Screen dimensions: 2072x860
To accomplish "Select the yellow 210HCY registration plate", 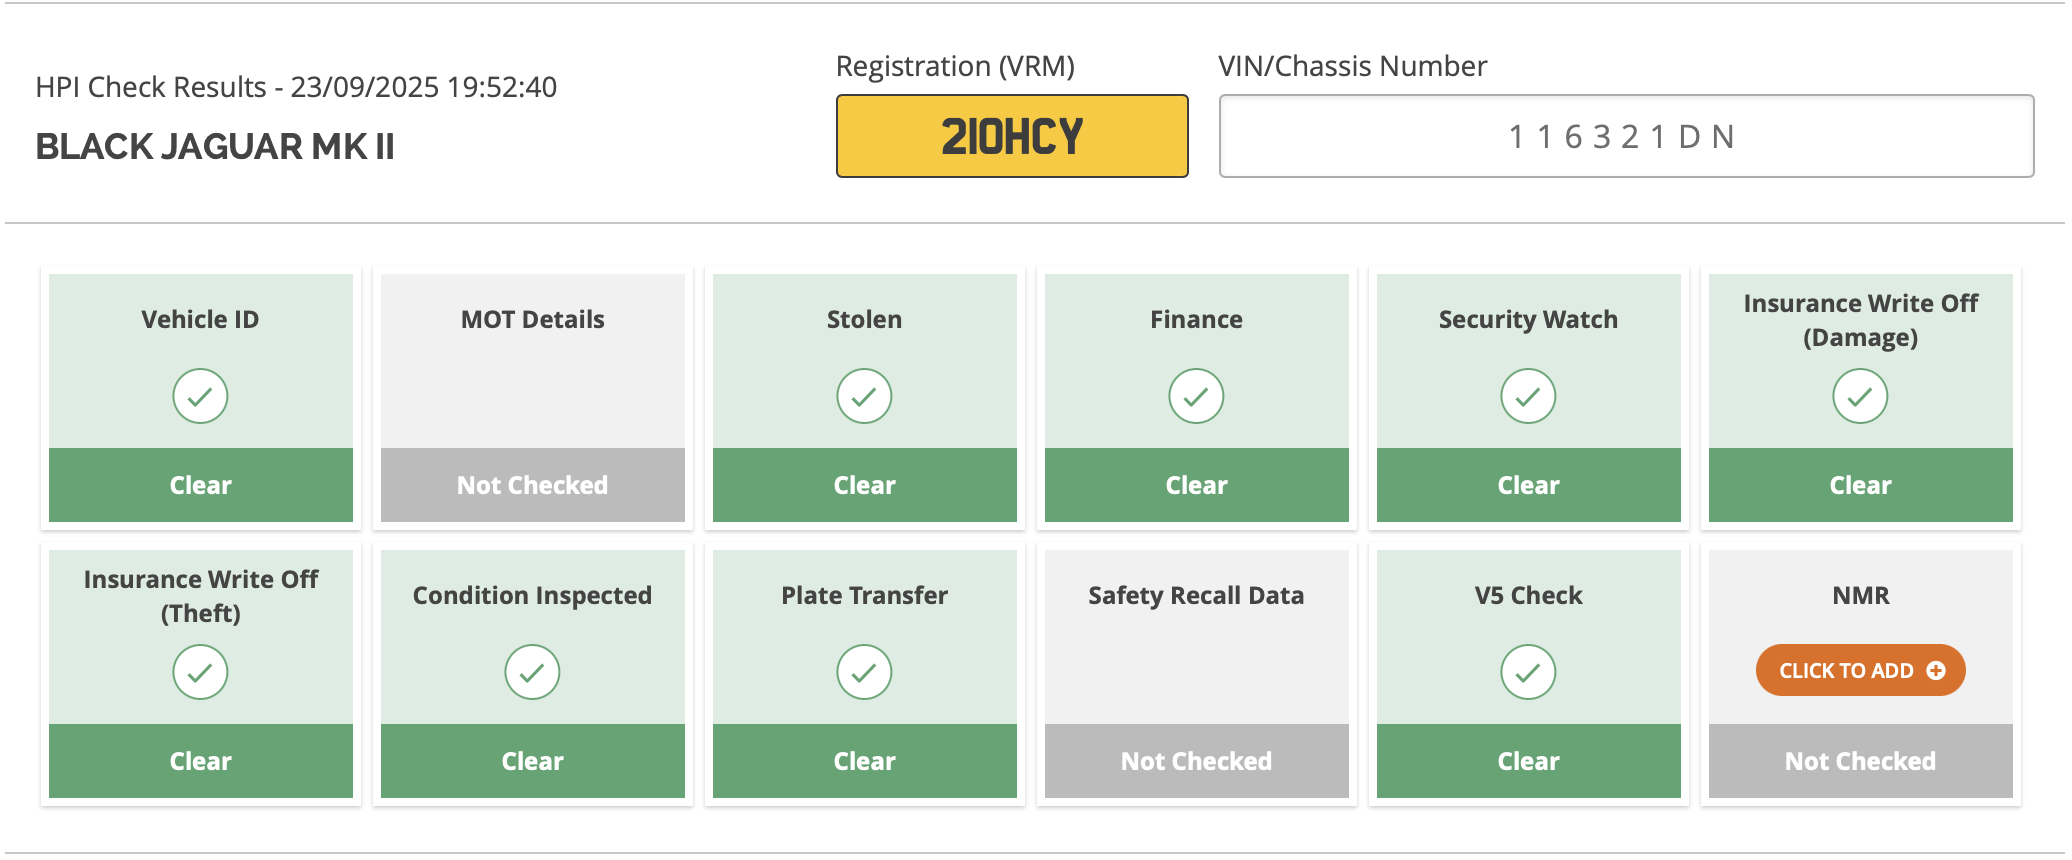I will tap(1012, 136).
